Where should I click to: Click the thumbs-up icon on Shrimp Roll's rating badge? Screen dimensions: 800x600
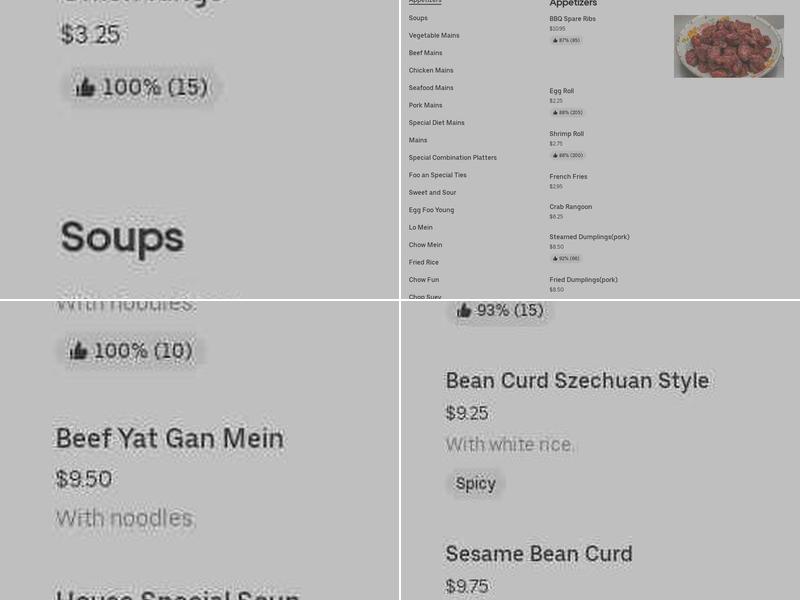[556, 155]
